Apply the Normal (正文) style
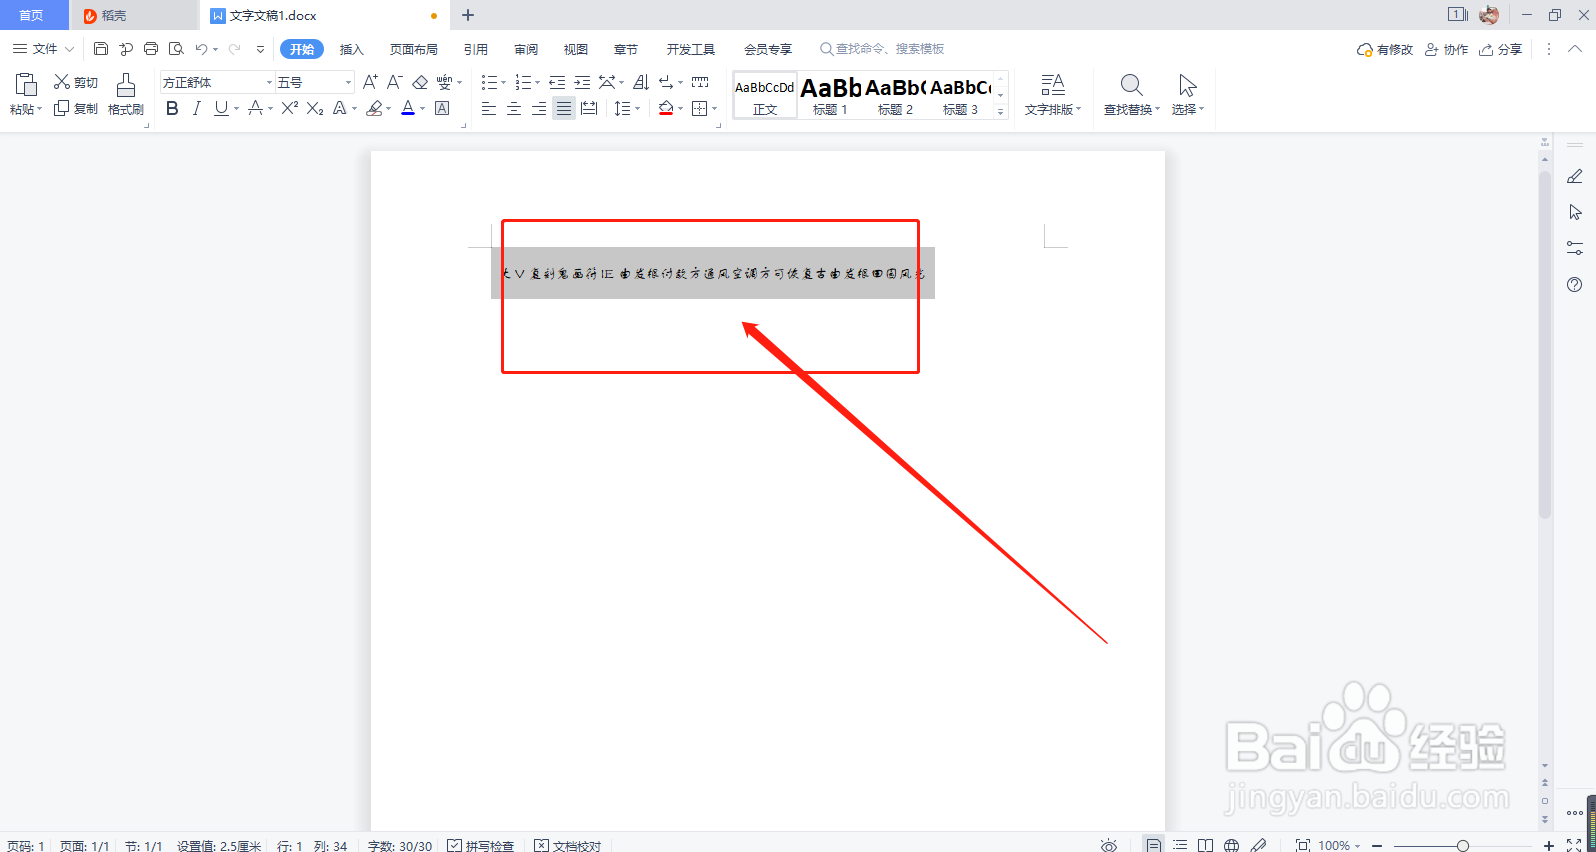 pos(765,96)
